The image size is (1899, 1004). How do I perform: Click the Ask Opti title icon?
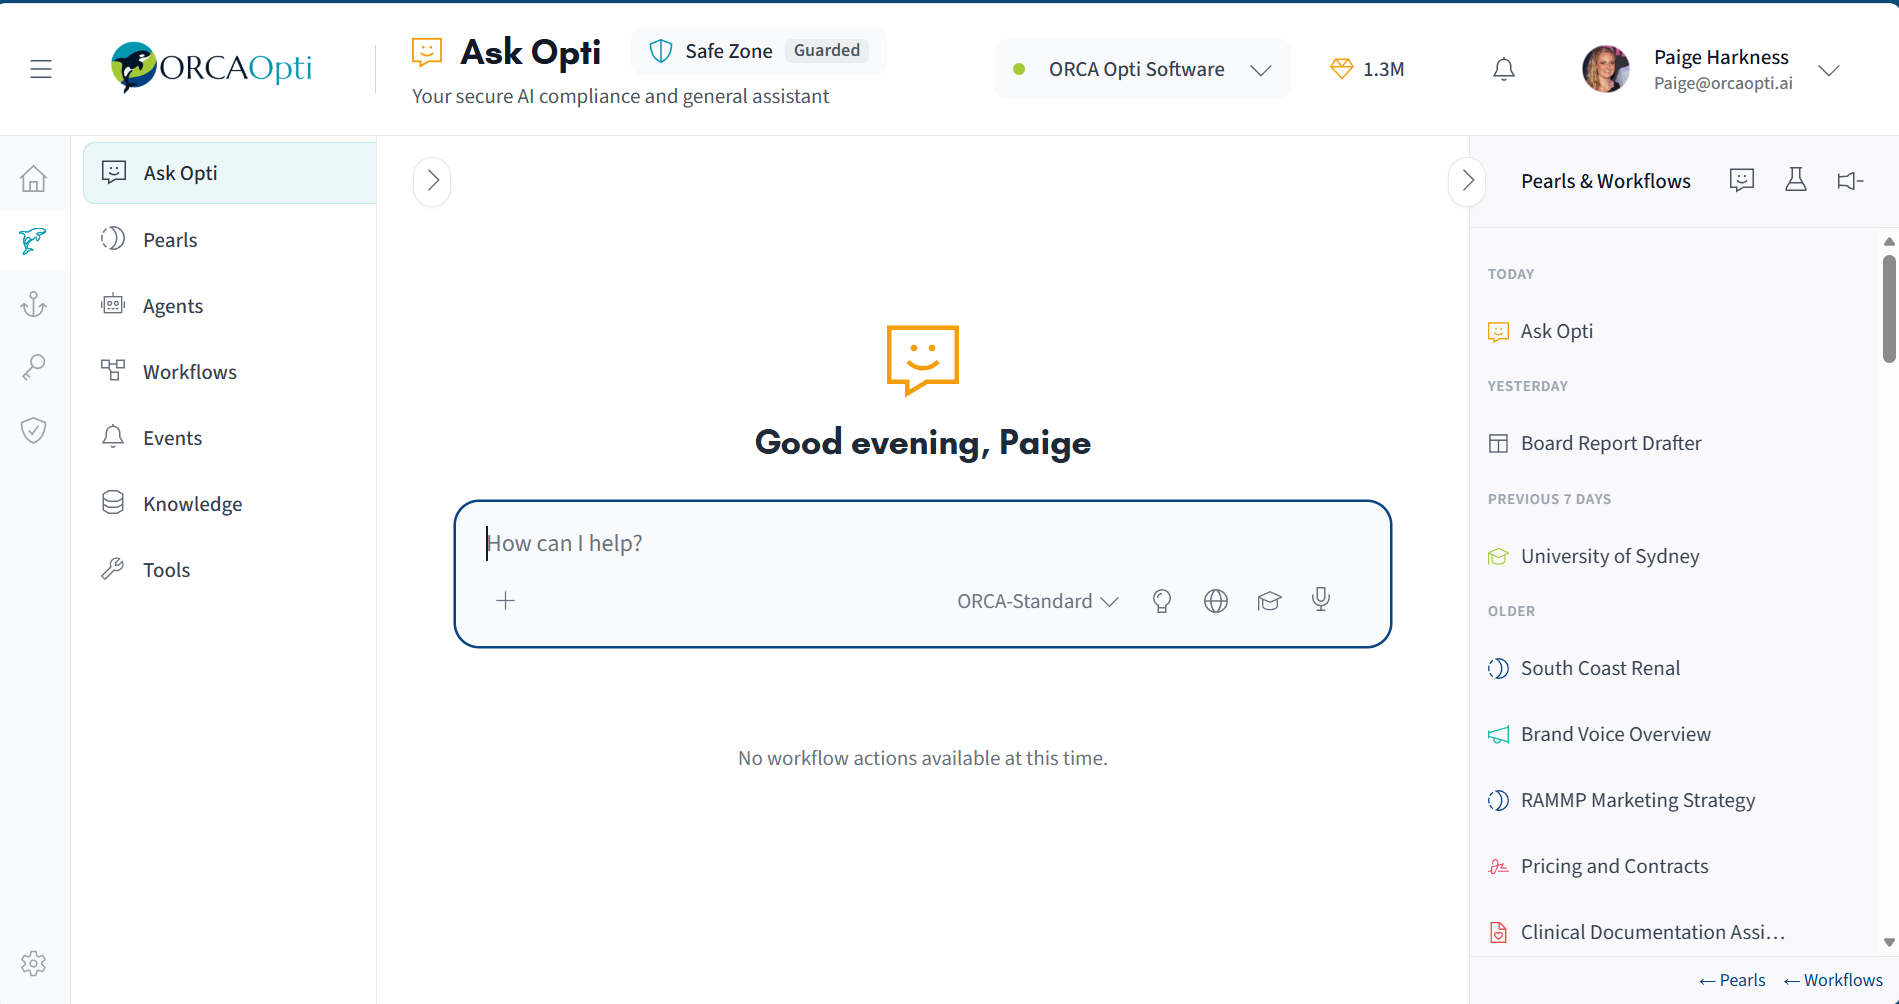427,52
